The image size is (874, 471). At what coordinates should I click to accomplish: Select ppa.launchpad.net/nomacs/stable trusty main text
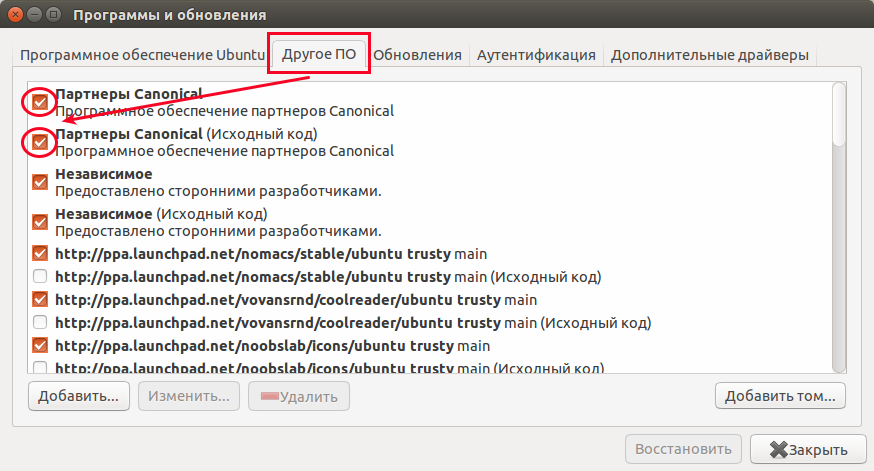coord(271,254)
